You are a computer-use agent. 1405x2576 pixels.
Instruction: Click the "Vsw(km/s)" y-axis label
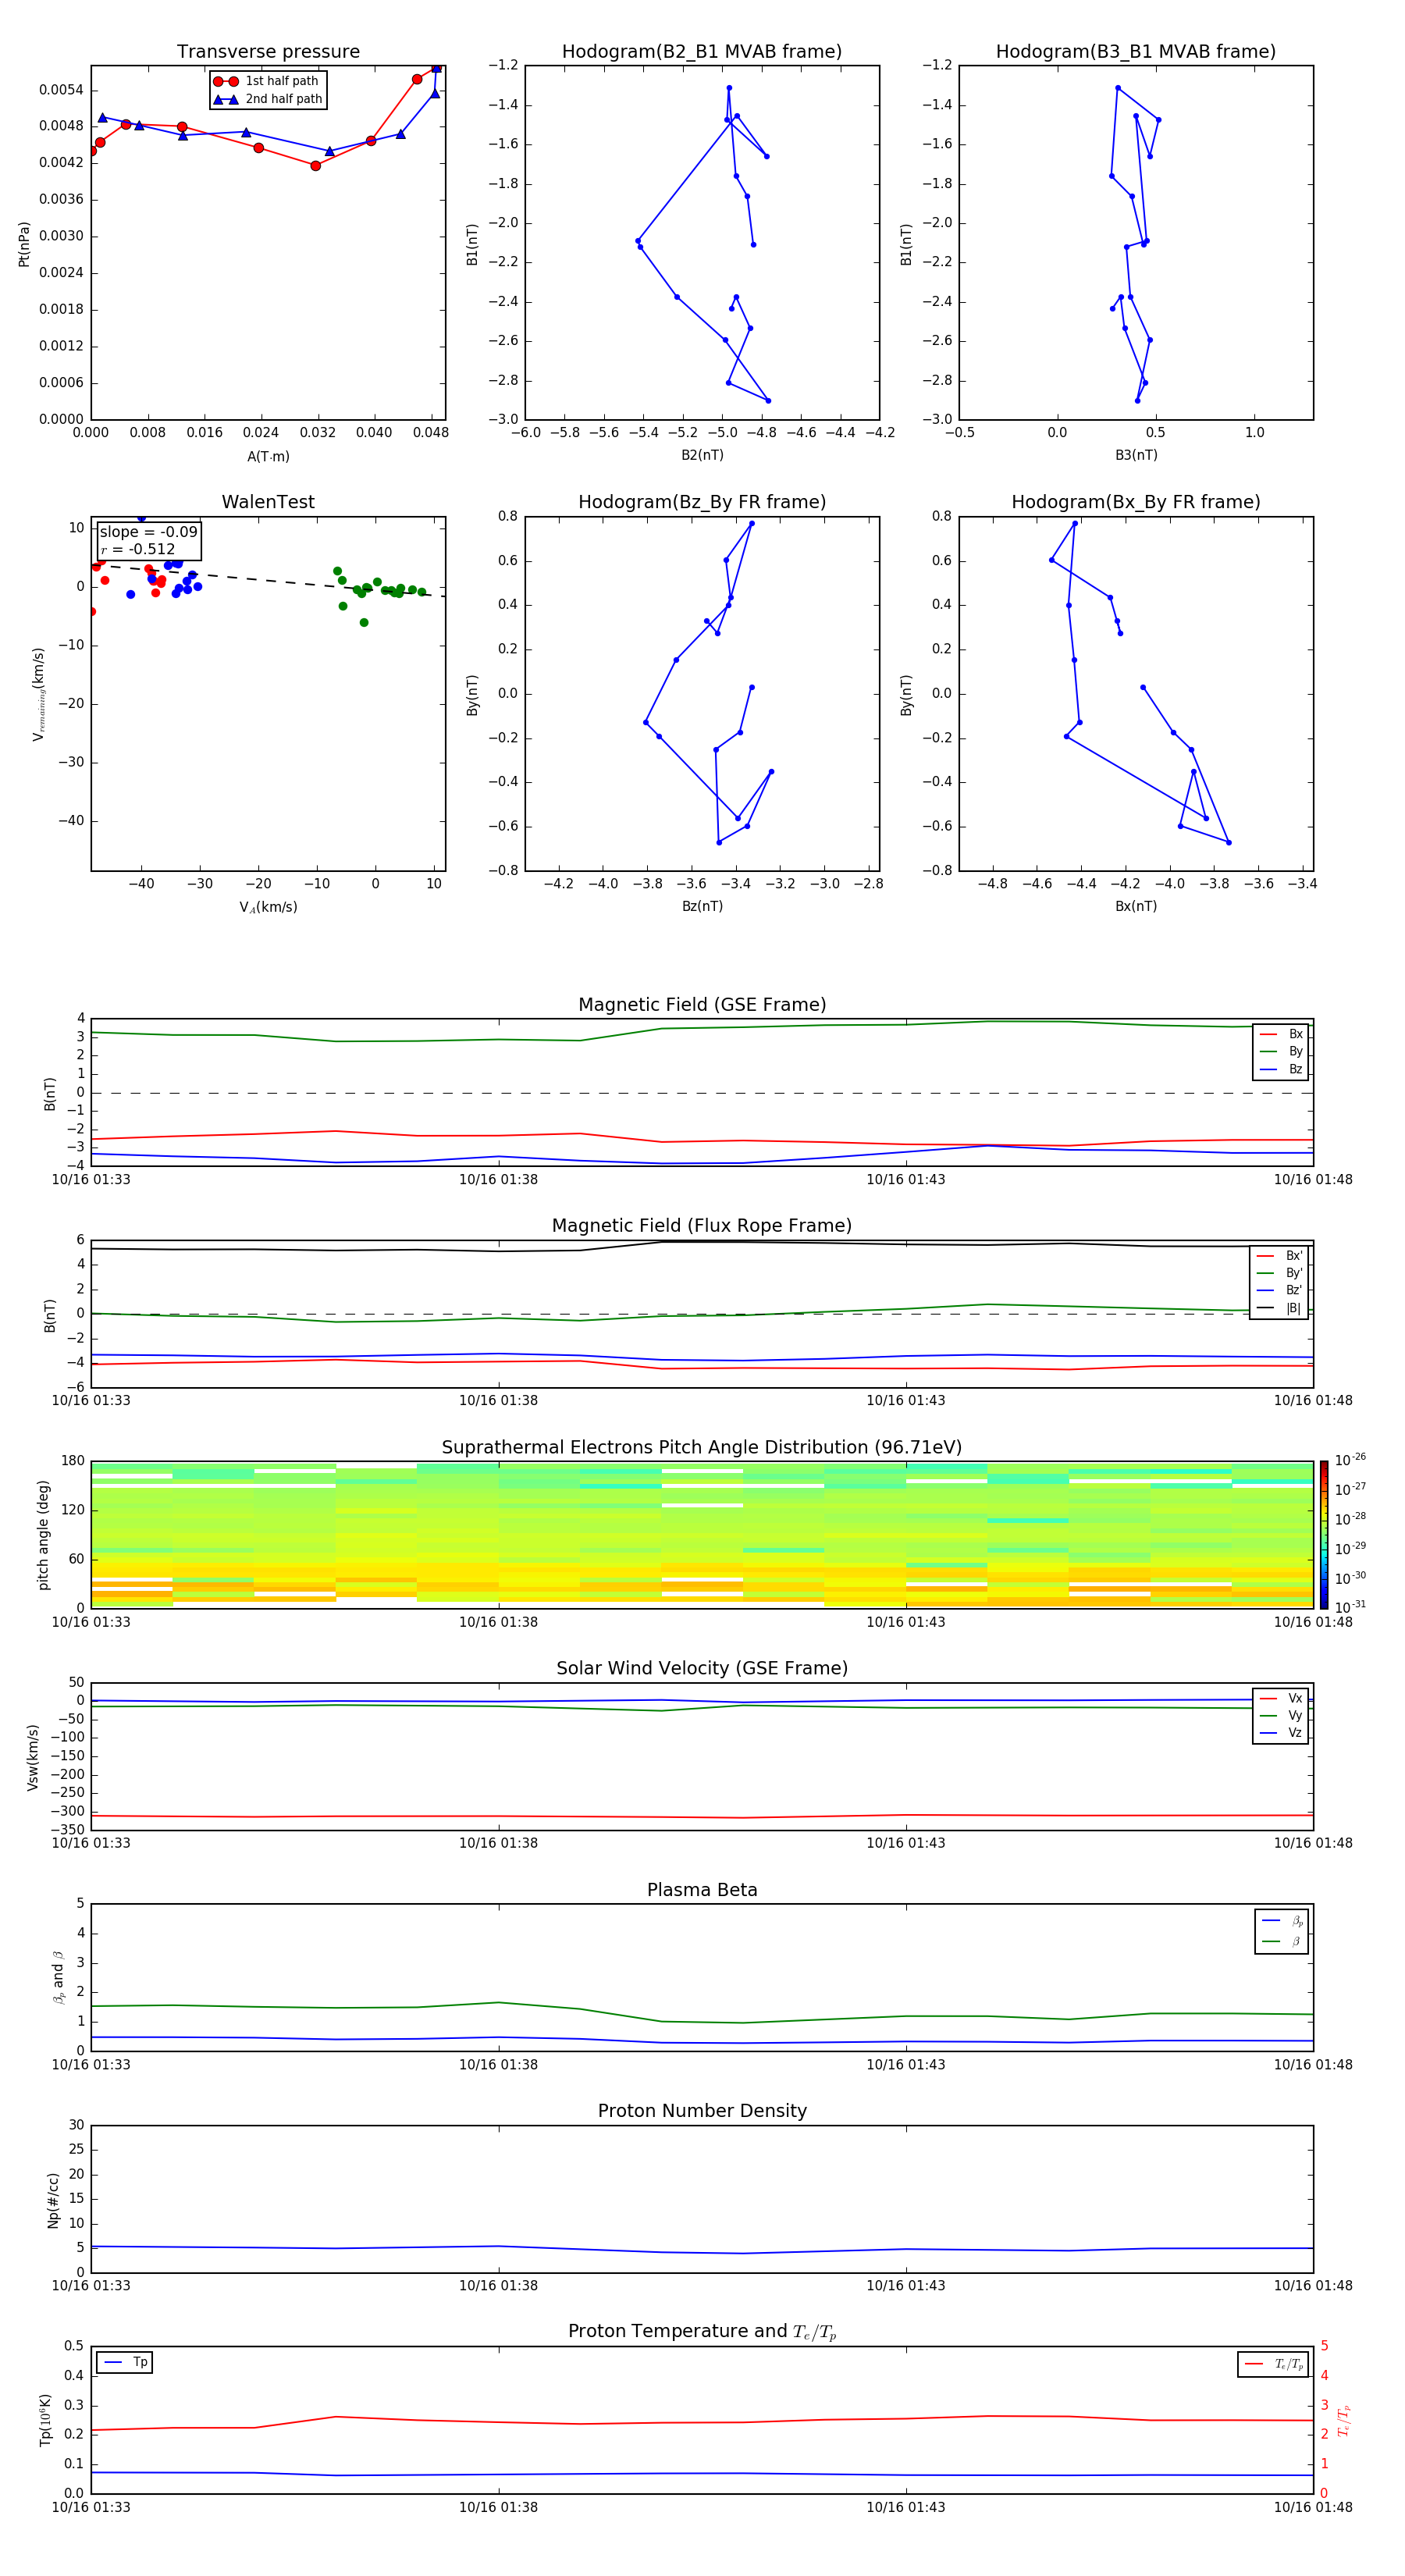click(33, 1757)
